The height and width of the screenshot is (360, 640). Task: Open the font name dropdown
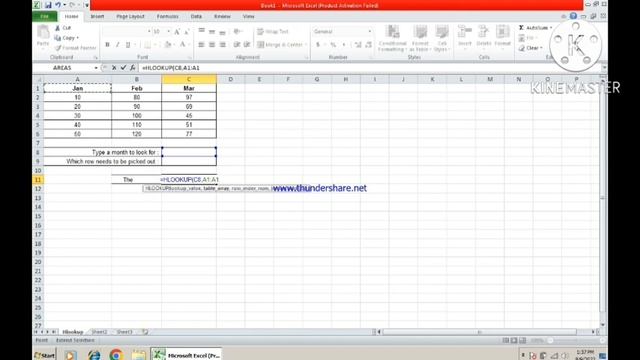pyautogui.click(x=149, y=31)
